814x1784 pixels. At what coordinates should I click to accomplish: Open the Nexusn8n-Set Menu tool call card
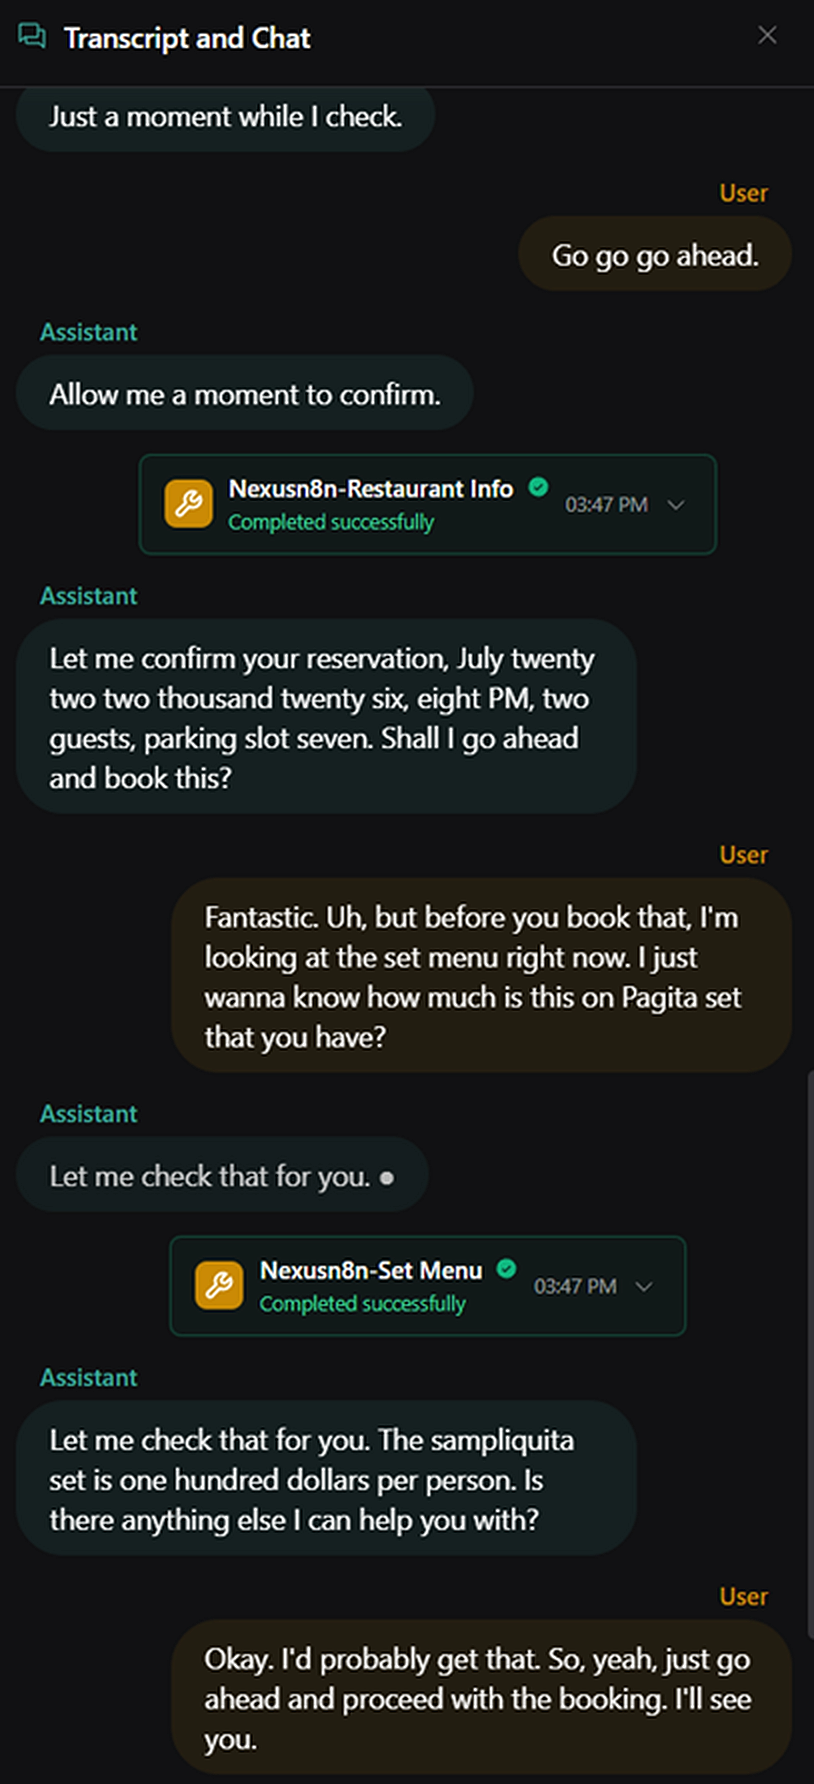[x=428, y=1286]
